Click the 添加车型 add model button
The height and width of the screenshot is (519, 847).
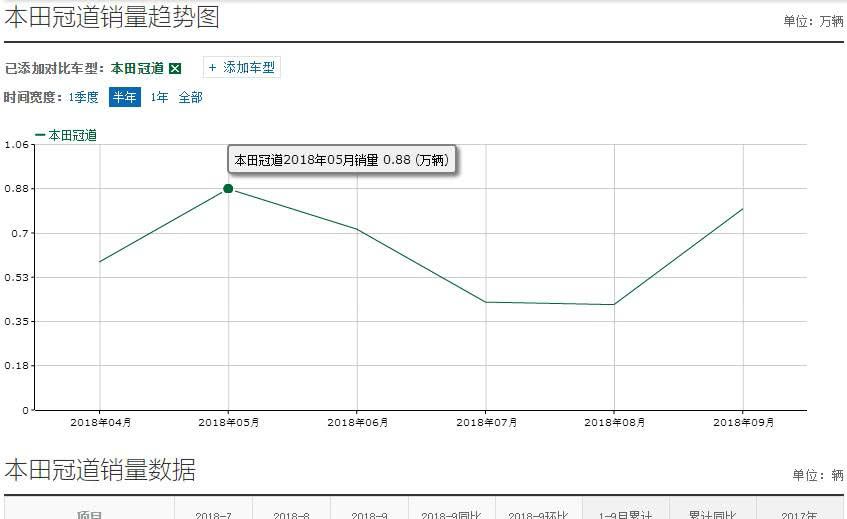(241, 68)
